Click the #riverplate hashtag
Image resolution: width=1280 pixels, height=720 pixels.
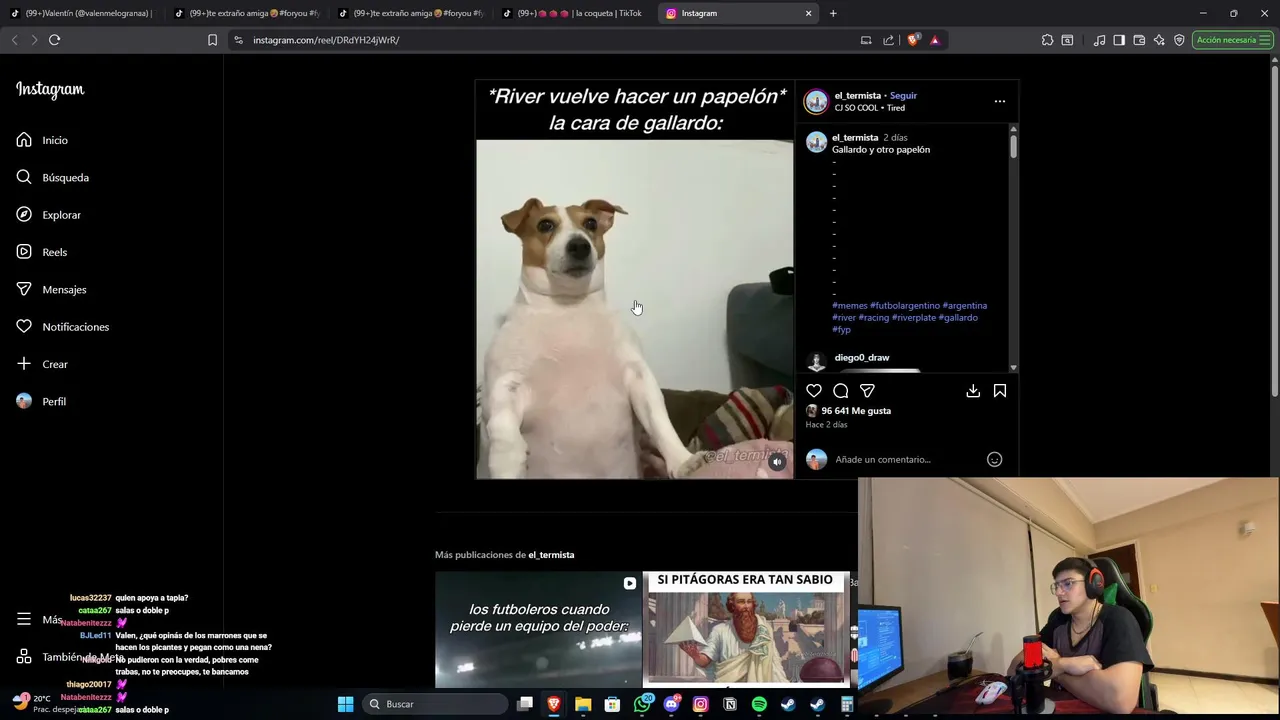(914, 318)
